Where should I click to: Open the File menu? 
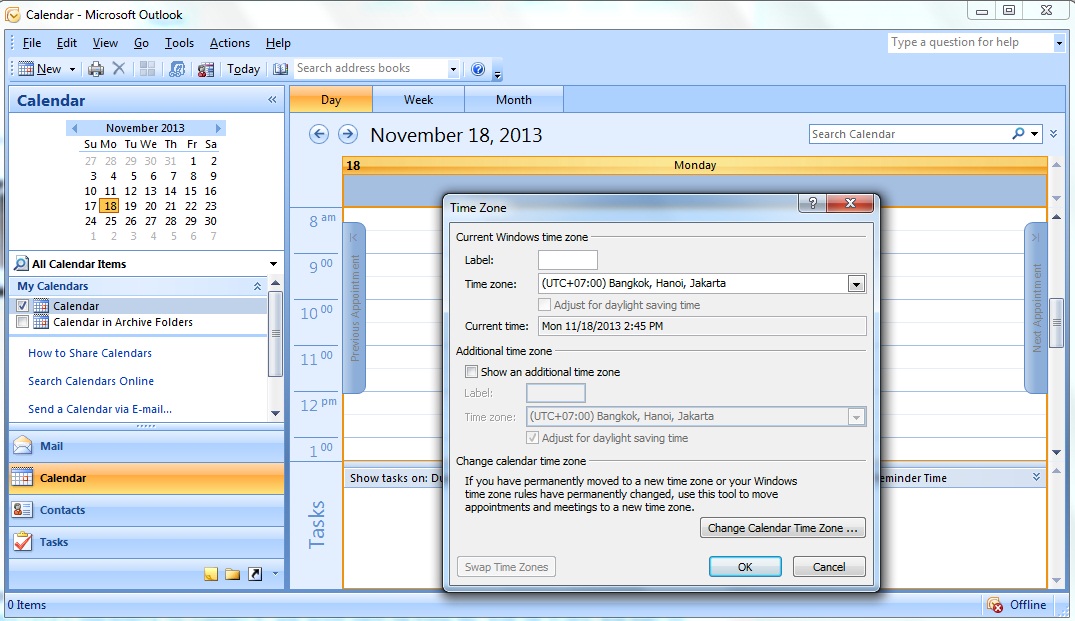(x=32, y=42)
